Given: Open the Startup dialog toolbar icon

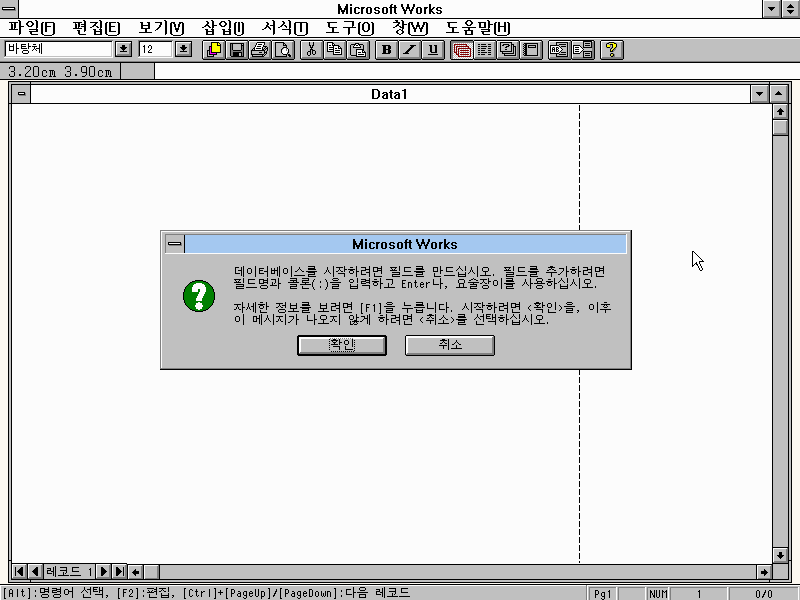Looking at the screenshot, I should click(214, 49).
